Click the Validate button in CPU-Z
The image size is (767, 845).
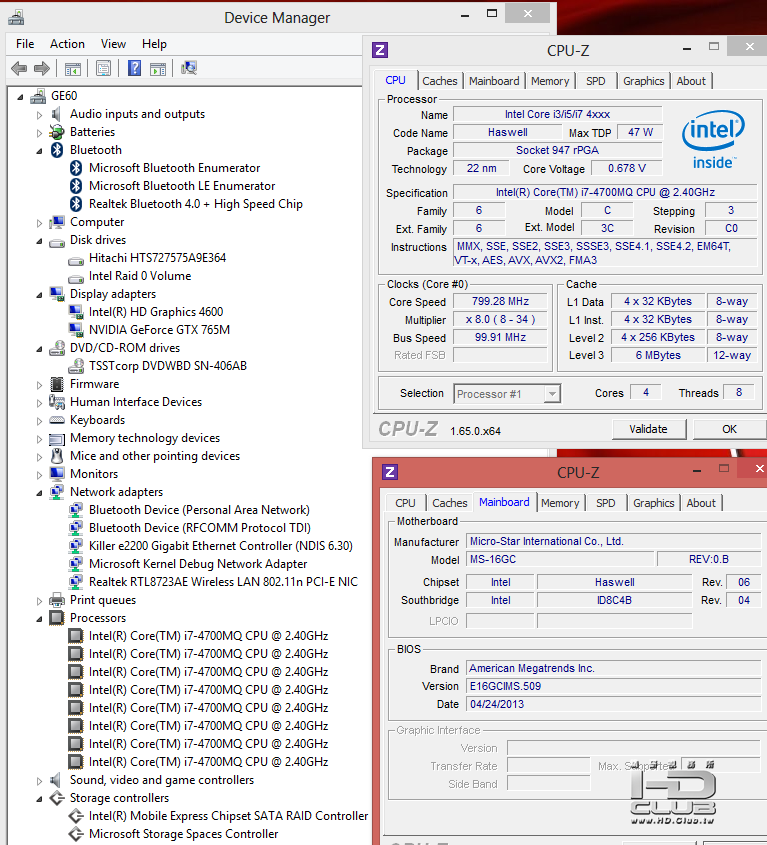coord(648,429)
